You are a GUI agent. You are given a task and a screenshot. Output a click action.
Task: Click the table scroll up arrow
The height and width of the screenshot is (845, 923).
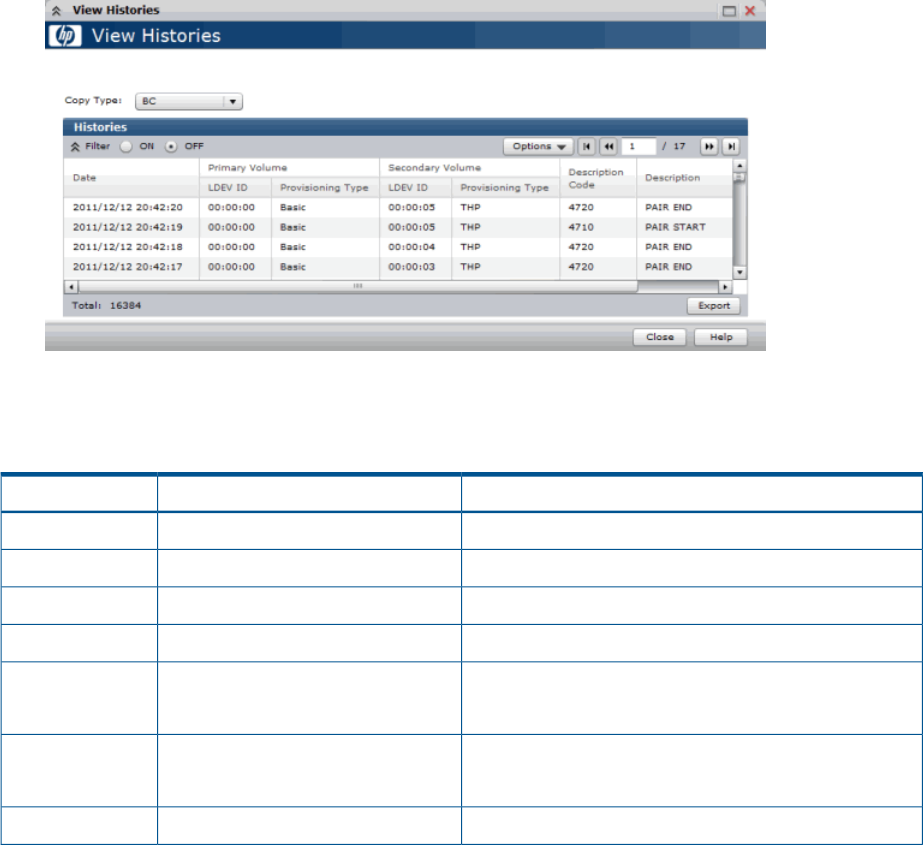tap(740, 165)
